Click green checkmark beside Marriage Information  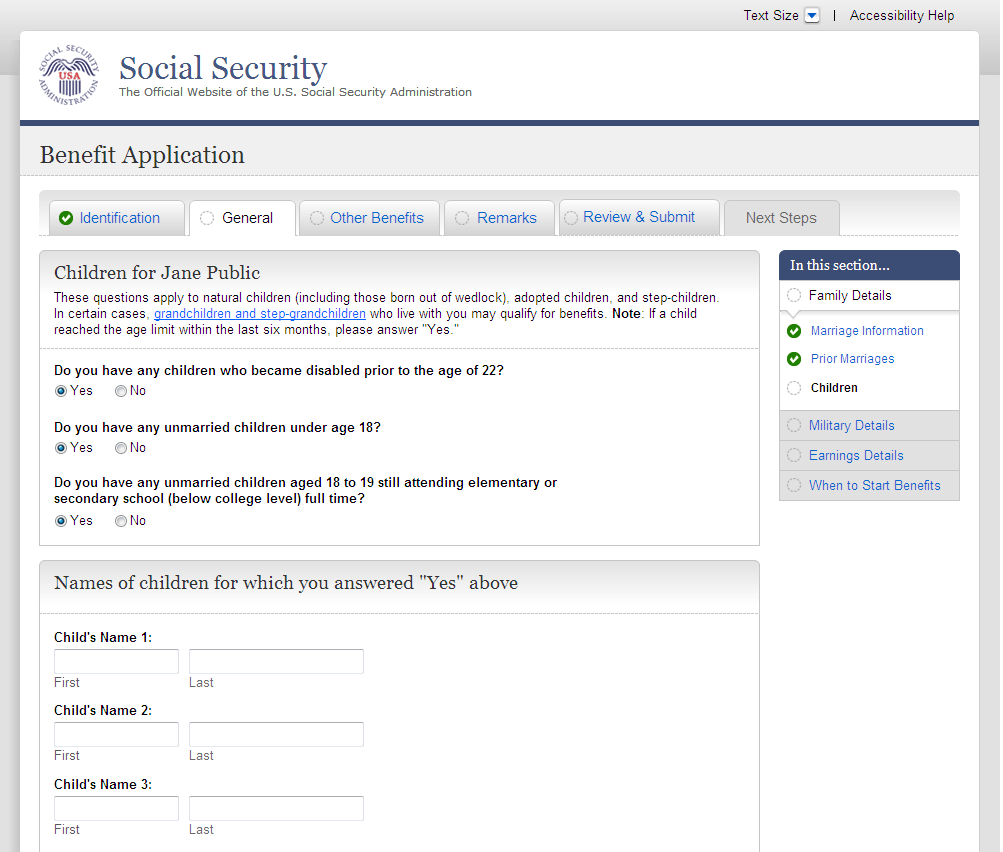(794, 331)
